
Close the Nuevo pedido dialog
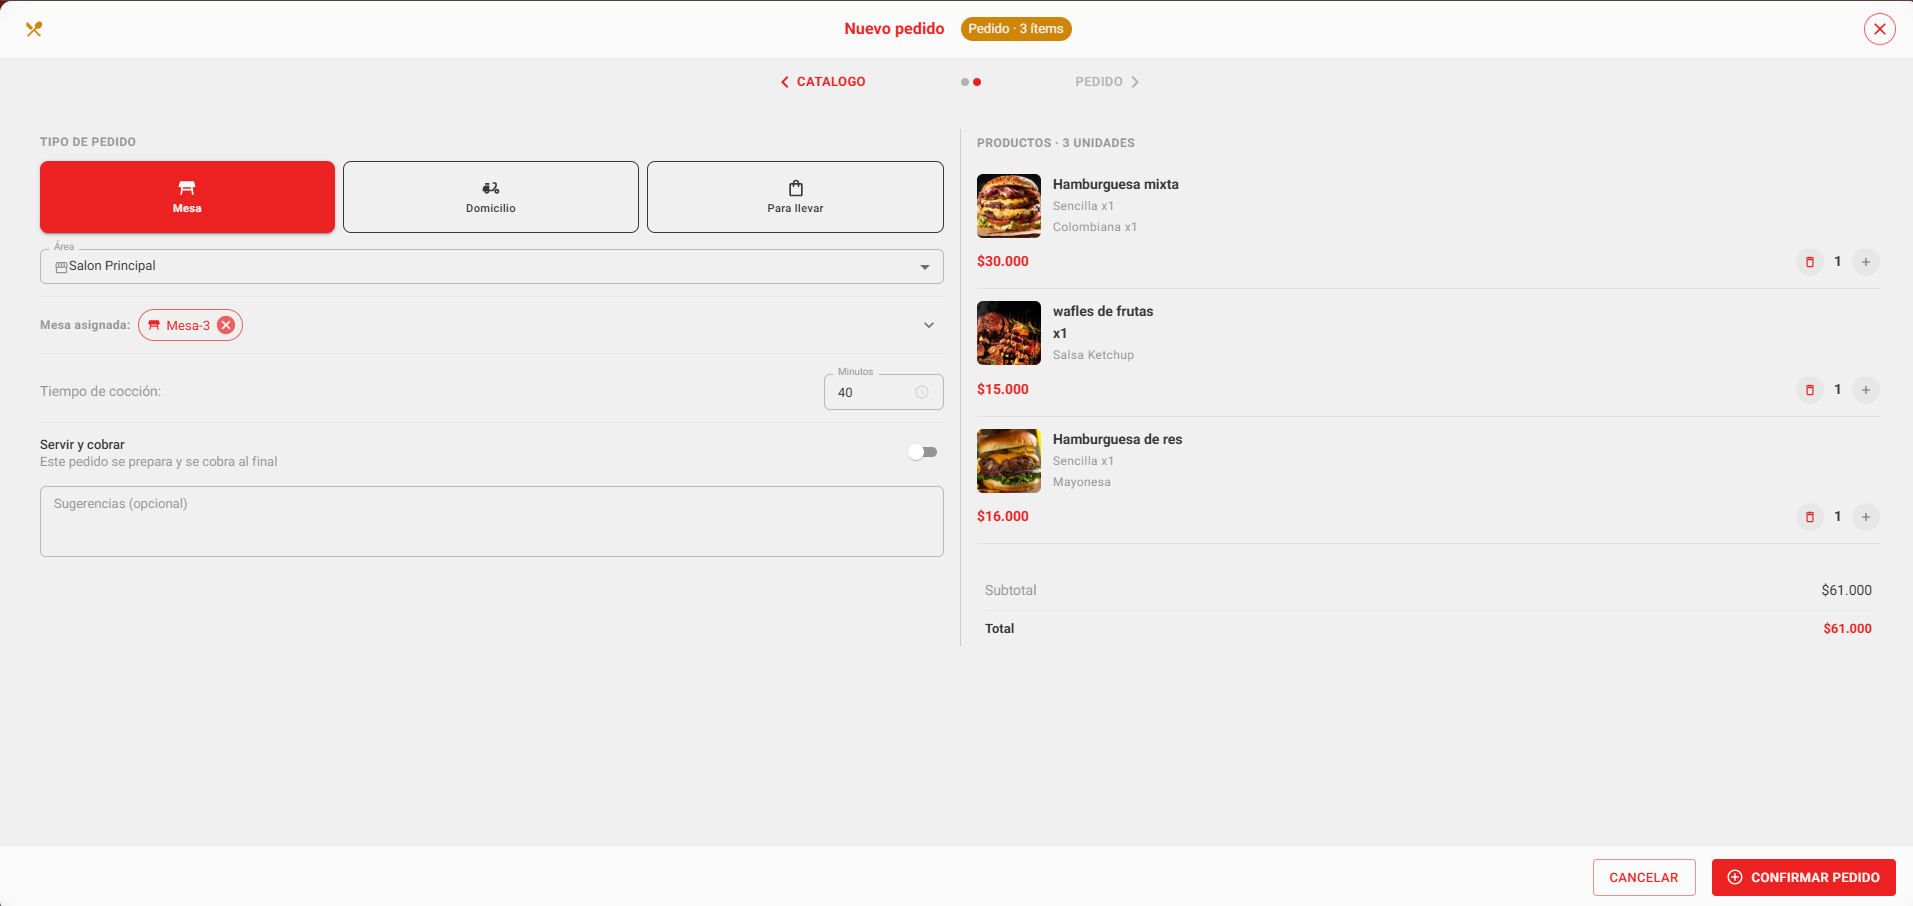[x=1879, y=29]
